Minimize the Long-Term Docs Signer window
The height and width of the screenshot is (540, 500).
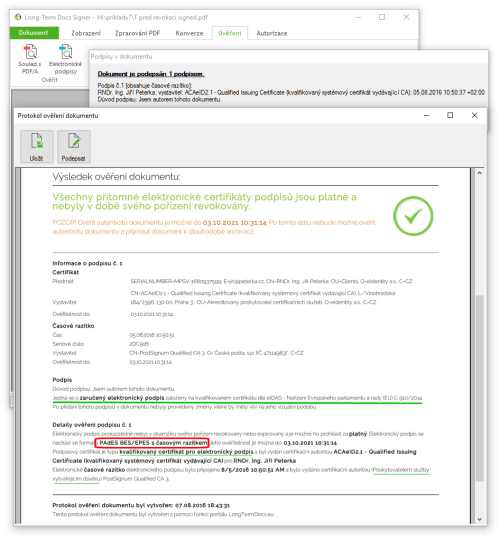(358, 17)
